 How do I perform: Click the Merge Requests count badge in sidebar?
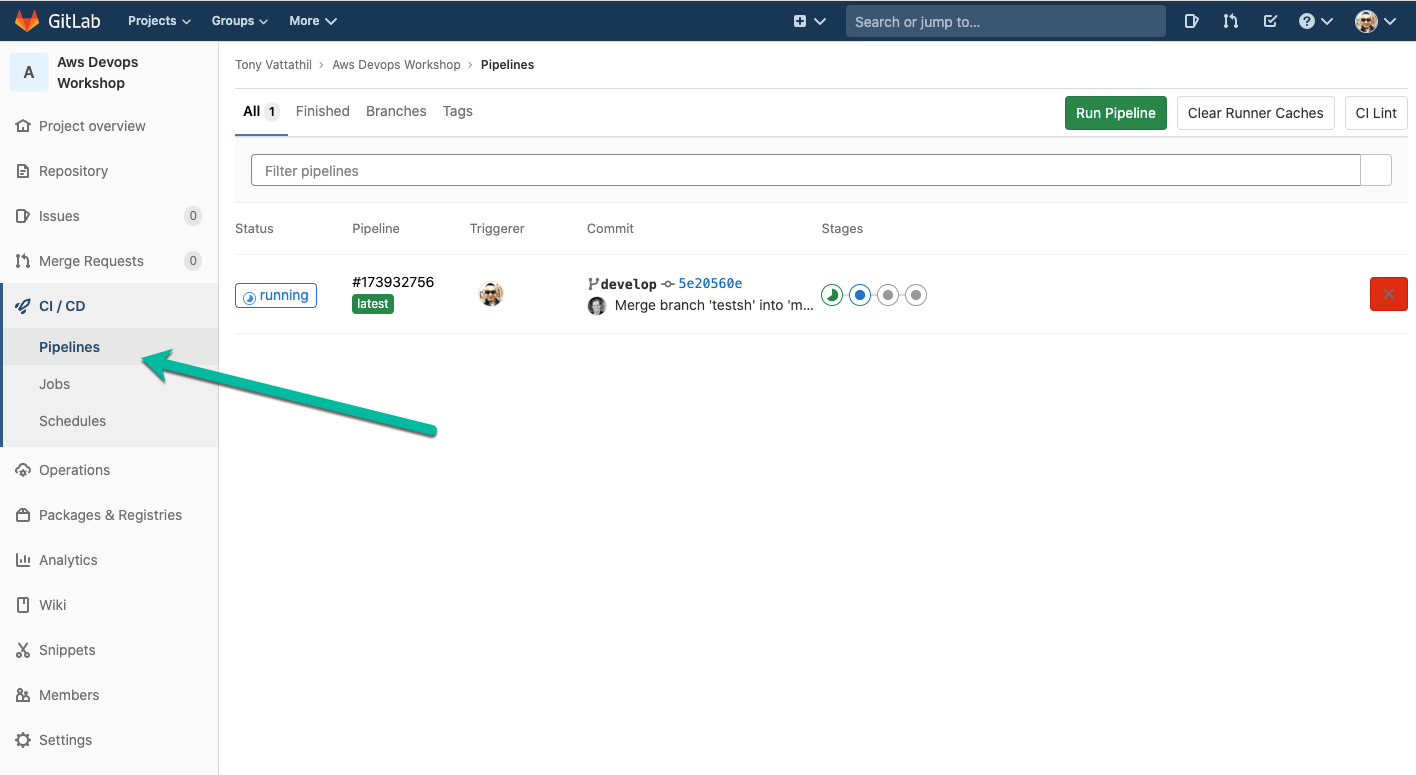[x=193, y=261]
